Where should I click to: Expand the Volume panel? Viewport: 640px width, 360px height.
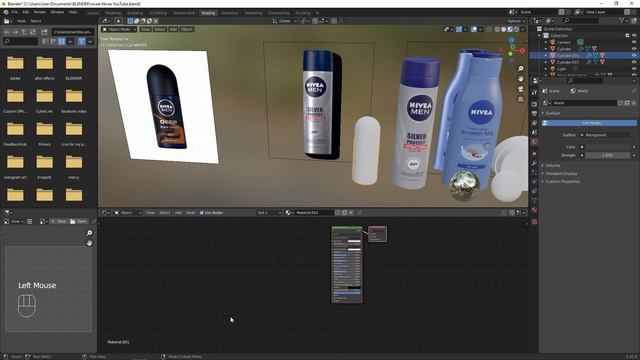552,165
